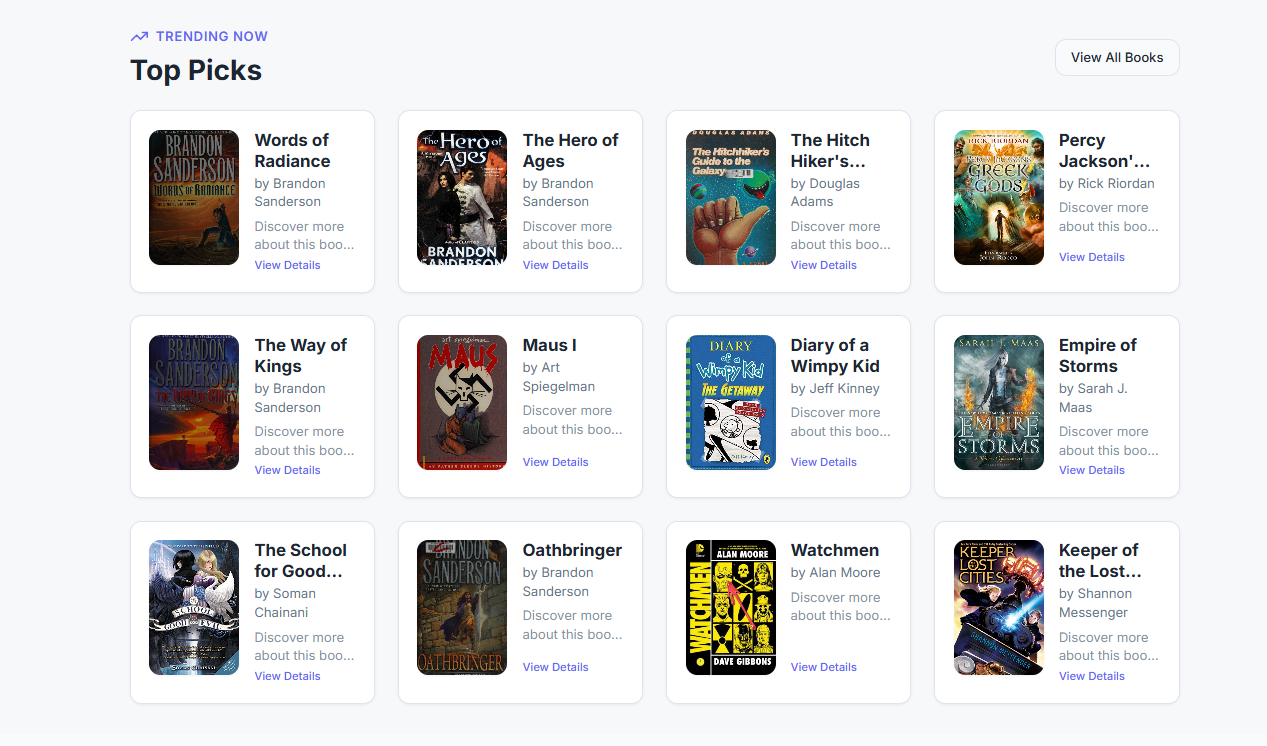The width and height of the screenshot is (1267, 746).
Task: Select the Empire of Storms cover
Action: (998, 402)
